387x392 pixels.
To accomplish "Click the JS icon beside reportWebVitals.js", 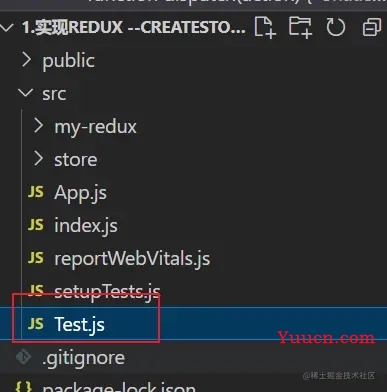I will tap(36, 258).
